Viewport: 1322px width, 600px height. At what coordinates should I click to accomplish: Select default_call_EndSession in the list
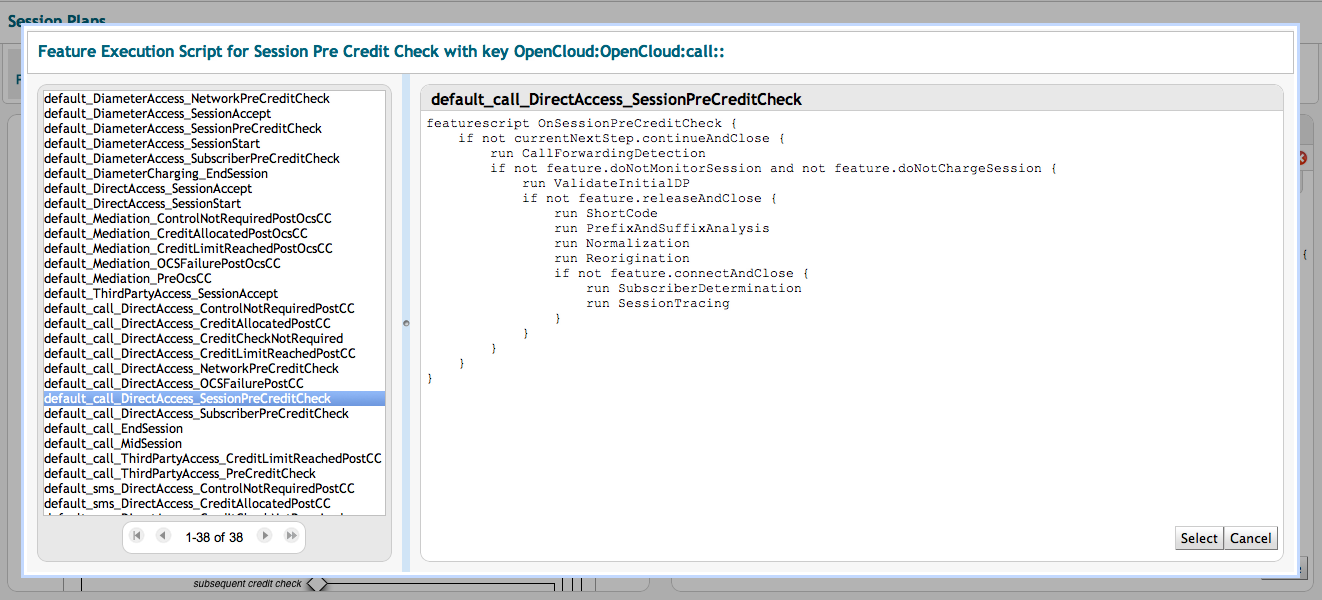point(113,429)
